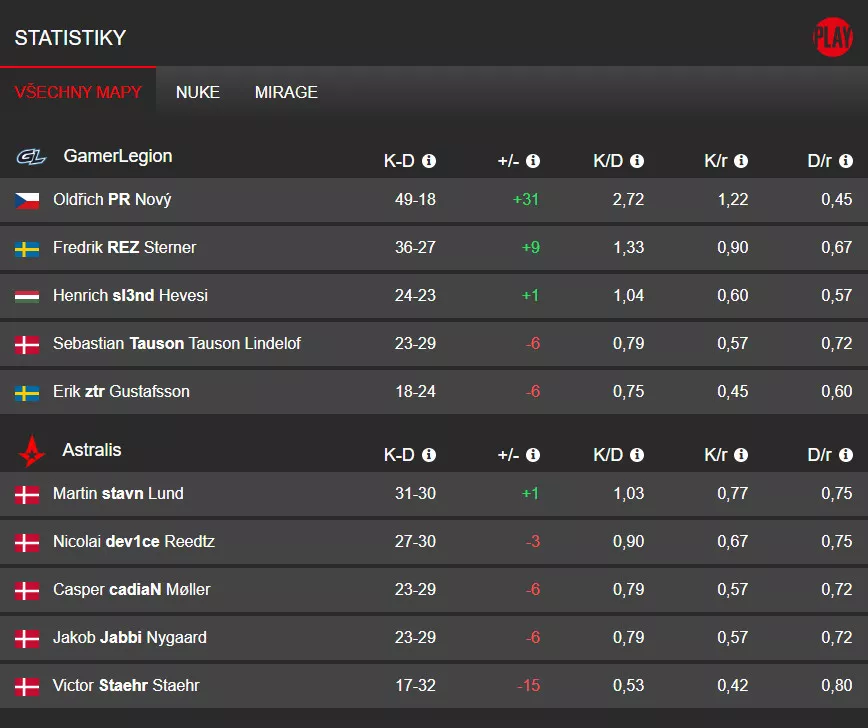Click the Danish flag beside Victor Staehr Staehr
The image size is (868, 728).
click(27, 686)
